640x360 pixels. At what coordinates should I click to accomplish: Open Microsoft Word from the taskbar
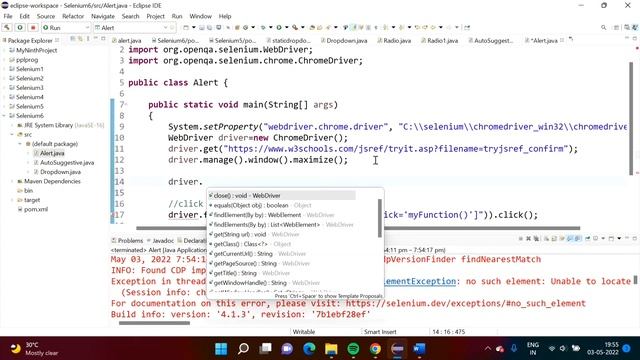(419, 349)
